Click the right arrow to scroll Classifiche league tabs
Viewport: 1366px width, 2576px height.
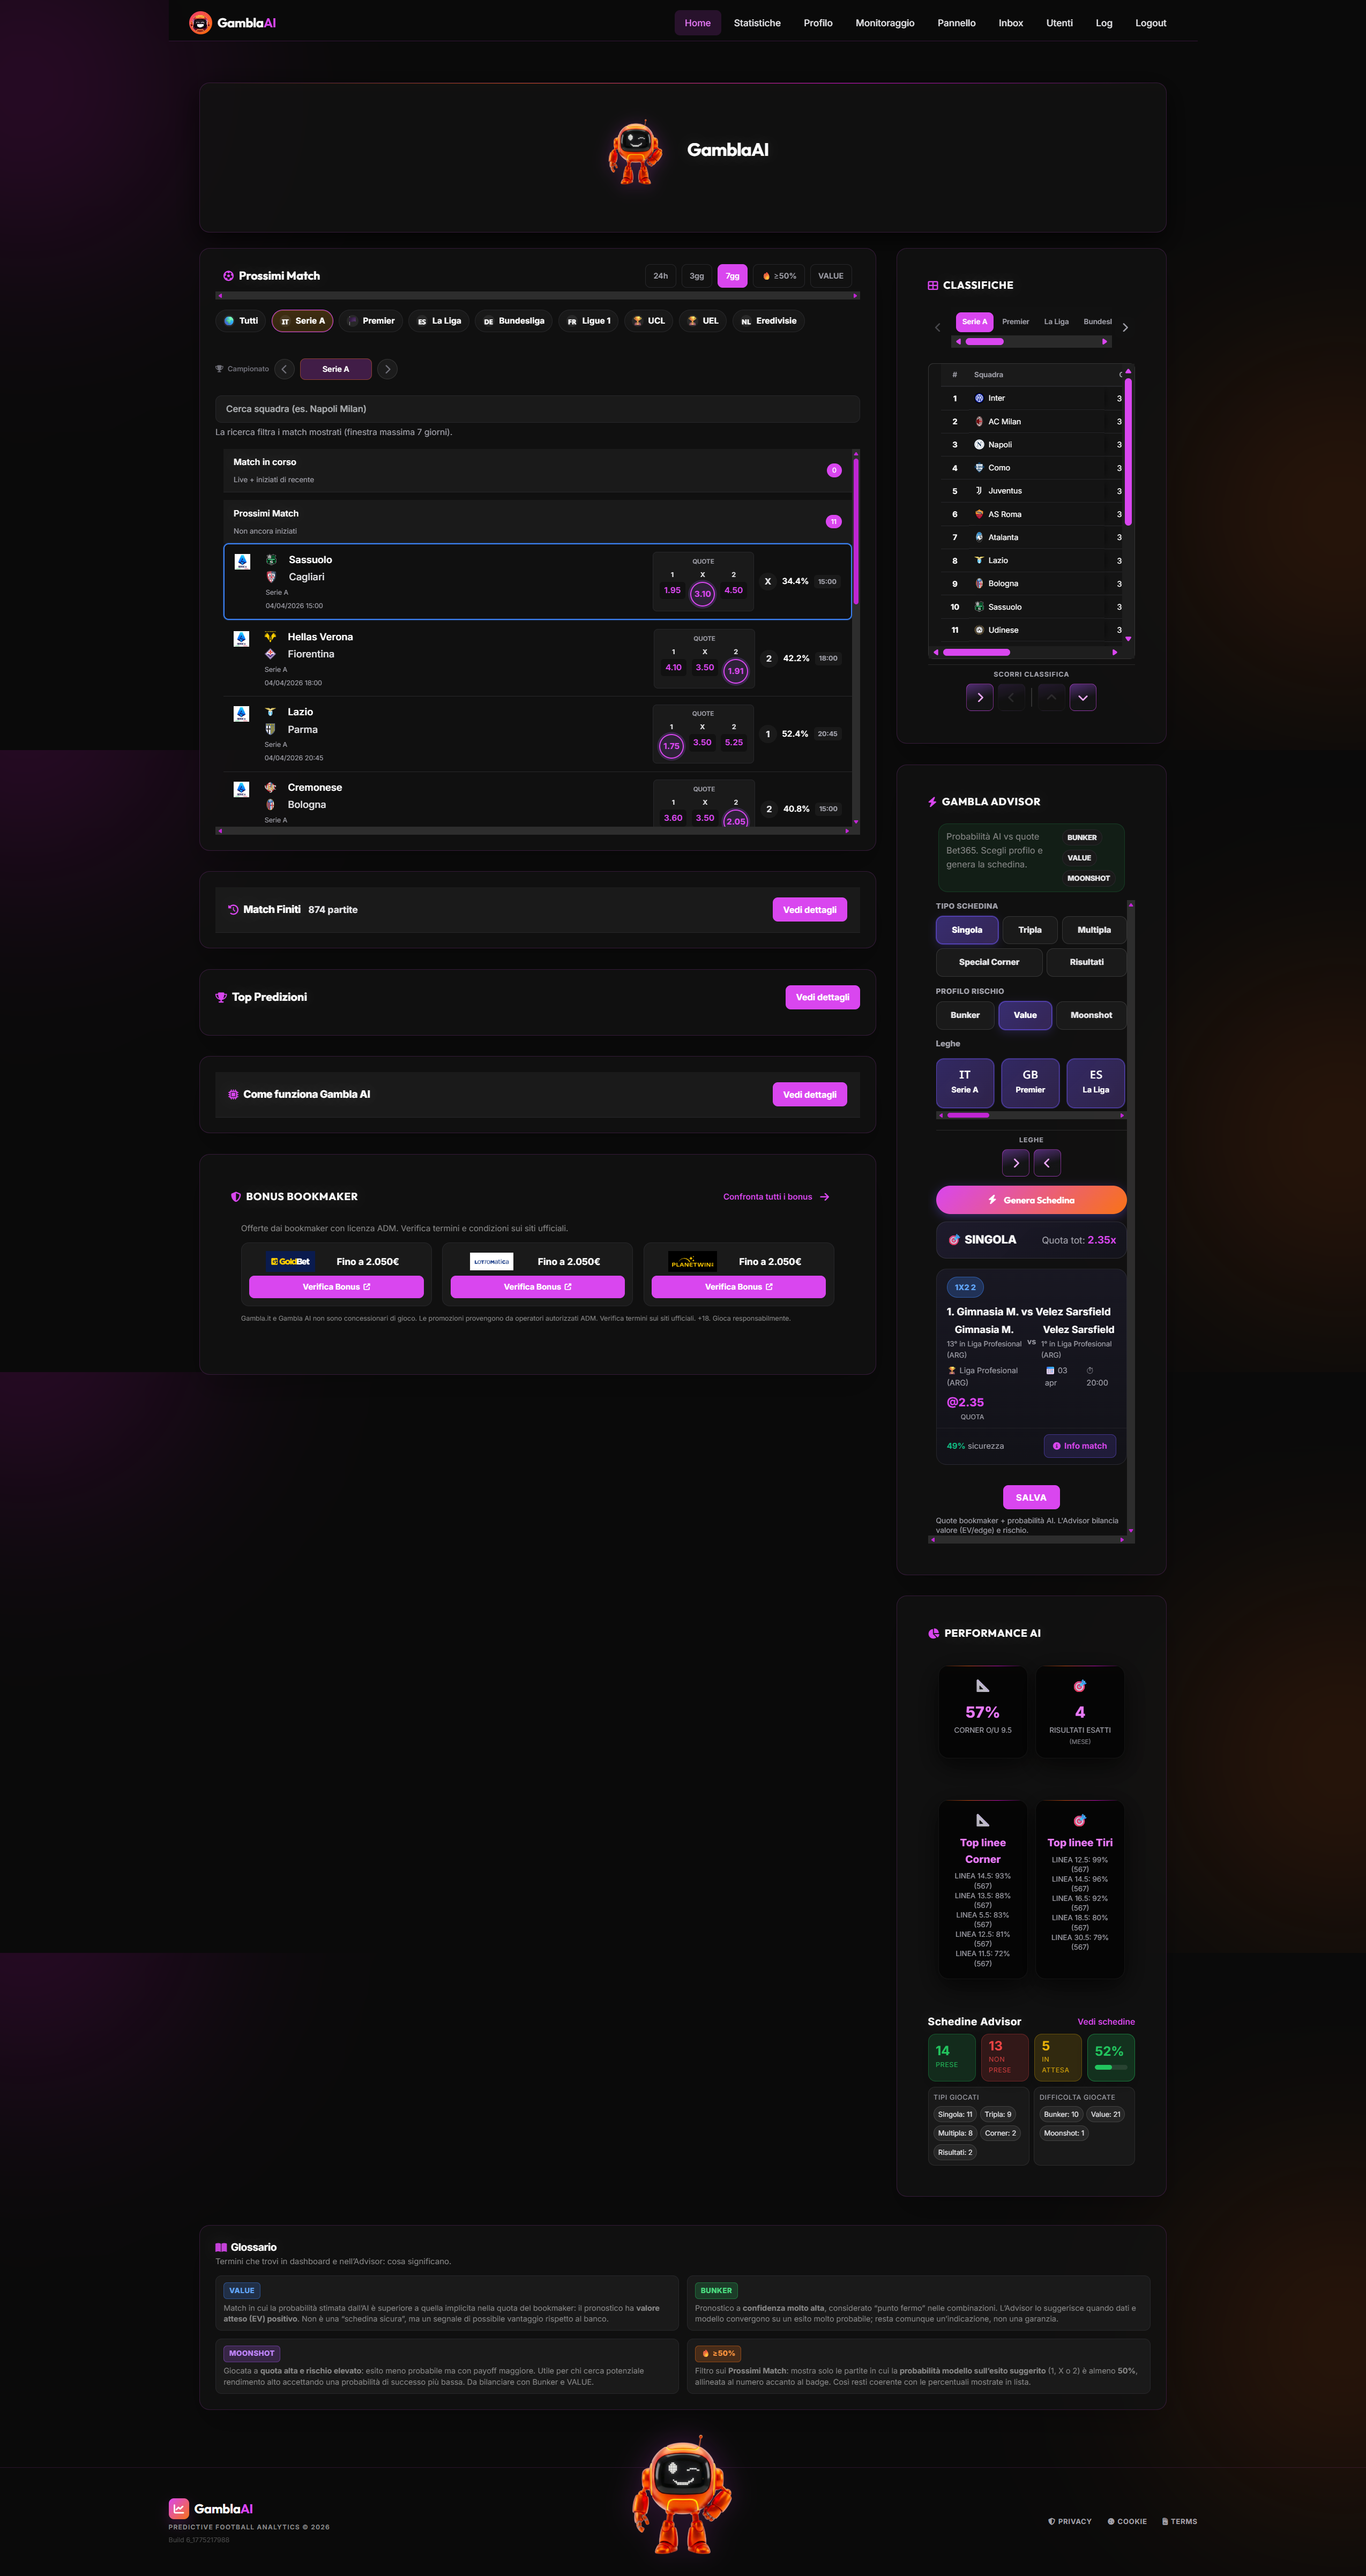click(1125, 327)
